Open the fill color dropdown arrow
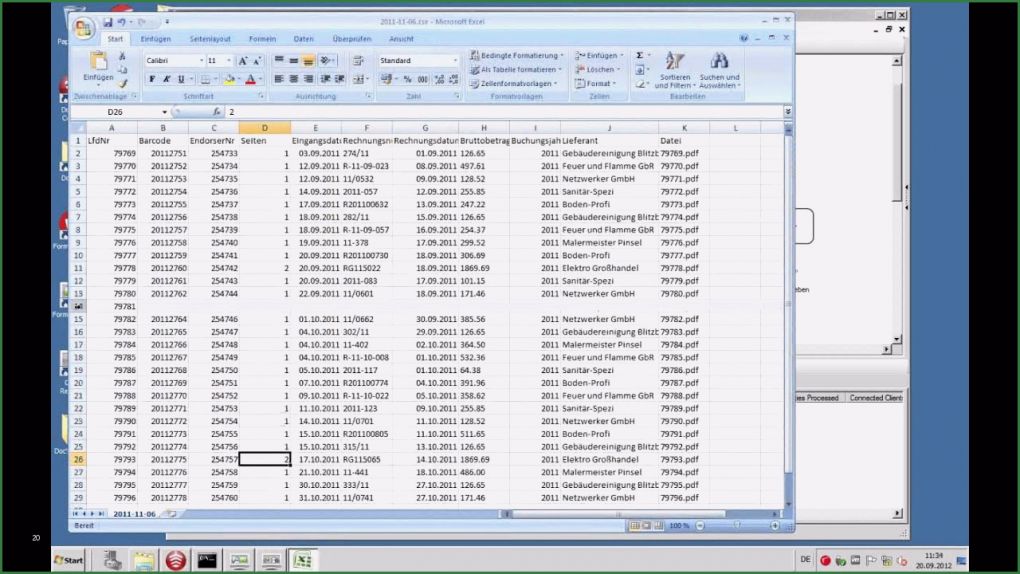The image size is (1020, 574). [x=238, y=79]
